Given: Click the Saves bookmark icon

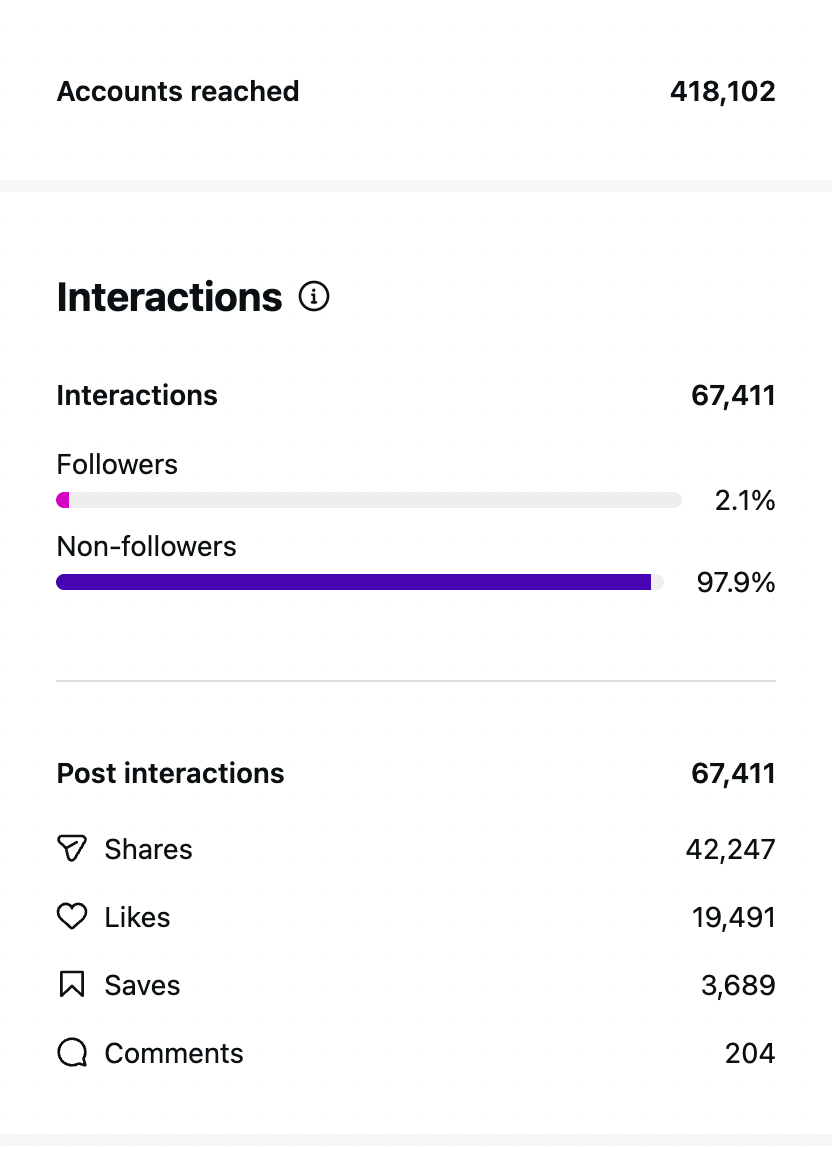Looking at the screenshot, I should (72, 985).
